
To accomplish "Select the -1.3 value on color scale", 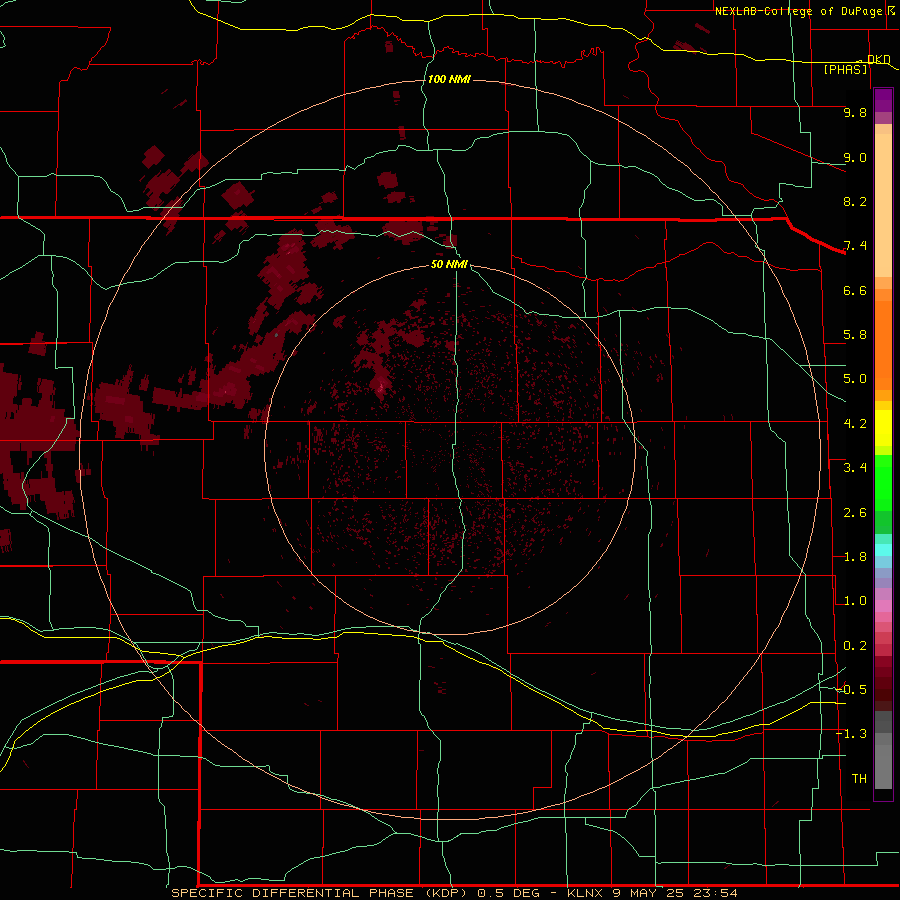I will 852,734.
